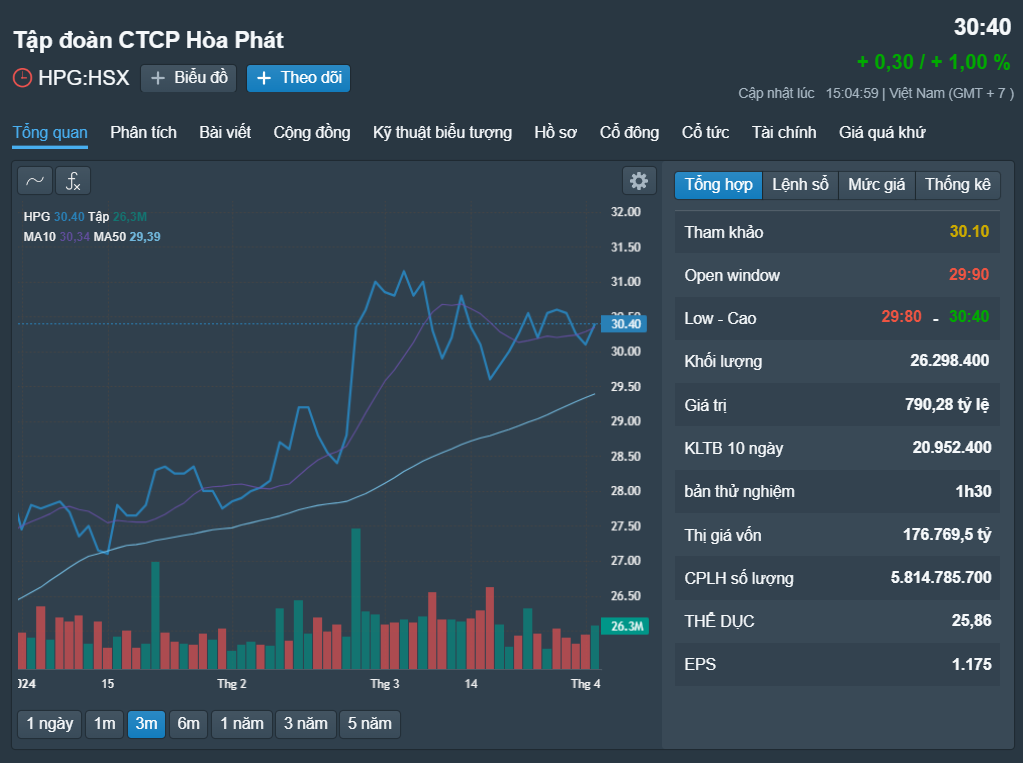Viewport: 1023px width, 763px height.
Task: Switch to the 5 năm range
Action: [x=369, y=724]
